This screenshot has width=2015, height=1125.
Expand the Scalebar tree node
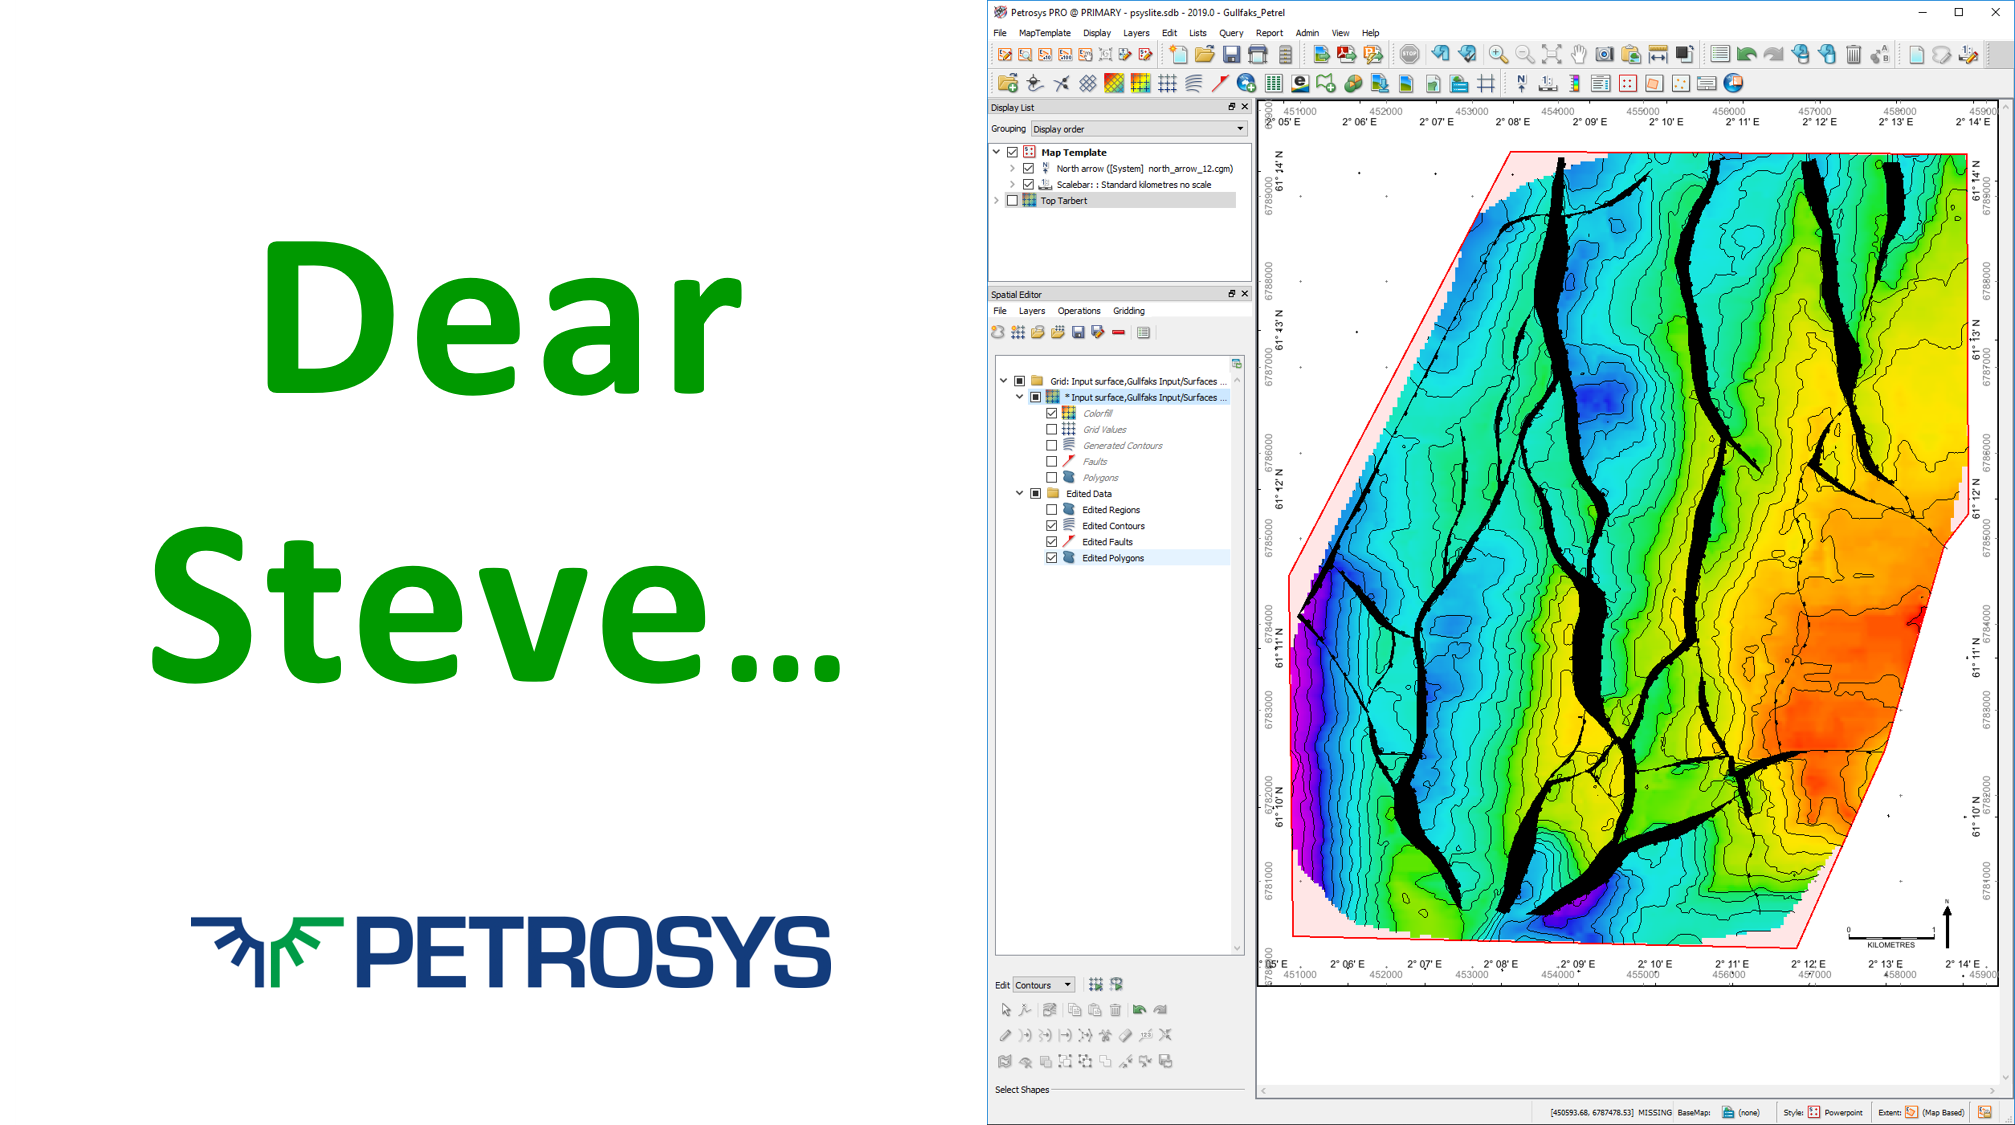1013,184
